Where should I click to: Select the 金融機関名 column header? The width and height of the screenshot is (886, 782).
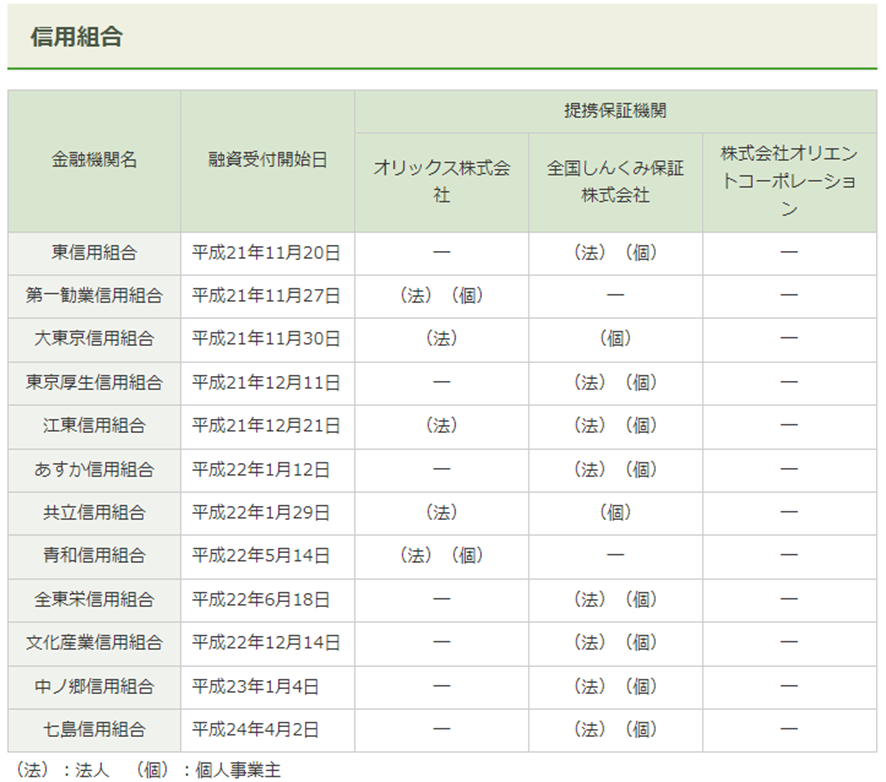pos(94,160)
